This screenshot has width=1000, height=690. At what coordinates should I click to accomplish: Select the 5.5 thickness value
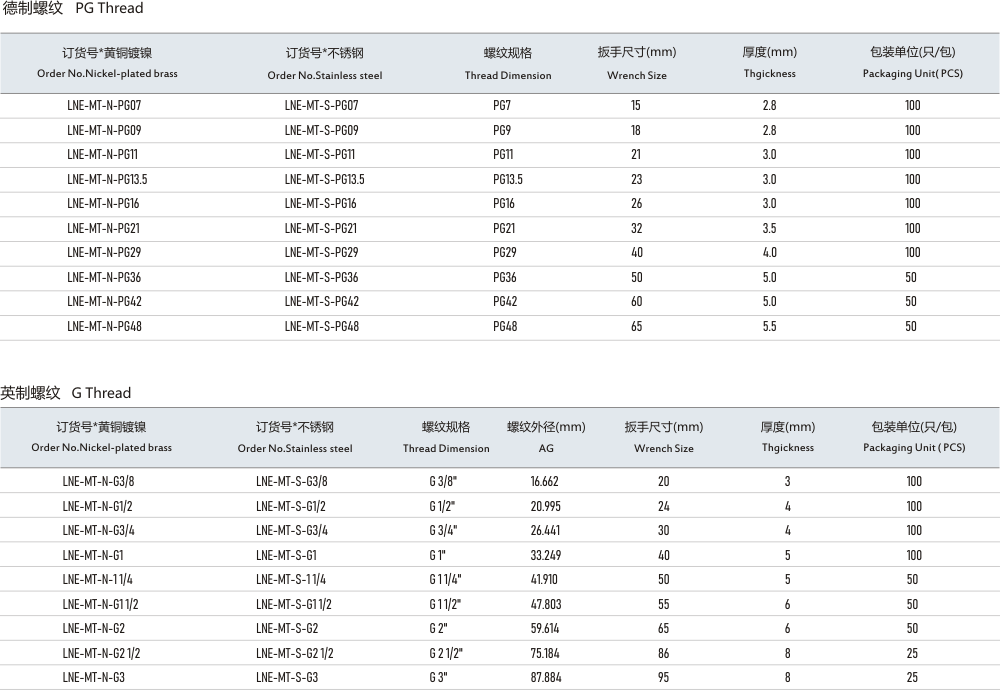pyautogui.click(x=768, y=326)
